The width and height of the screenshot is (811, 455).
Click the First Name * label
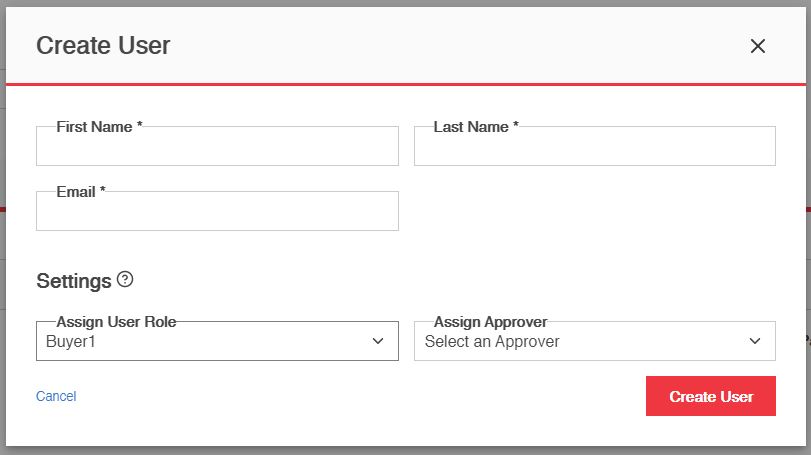[x=99, y=127]
